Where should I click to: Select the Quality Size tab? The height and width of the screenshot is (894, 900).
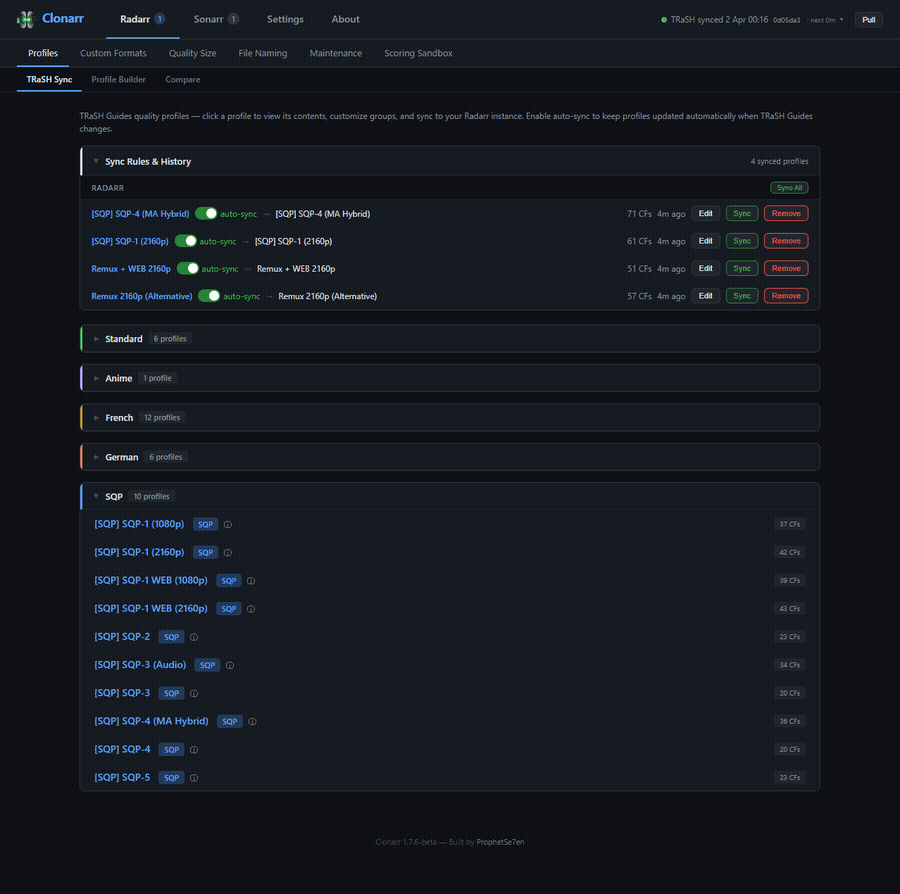(192, 53)
